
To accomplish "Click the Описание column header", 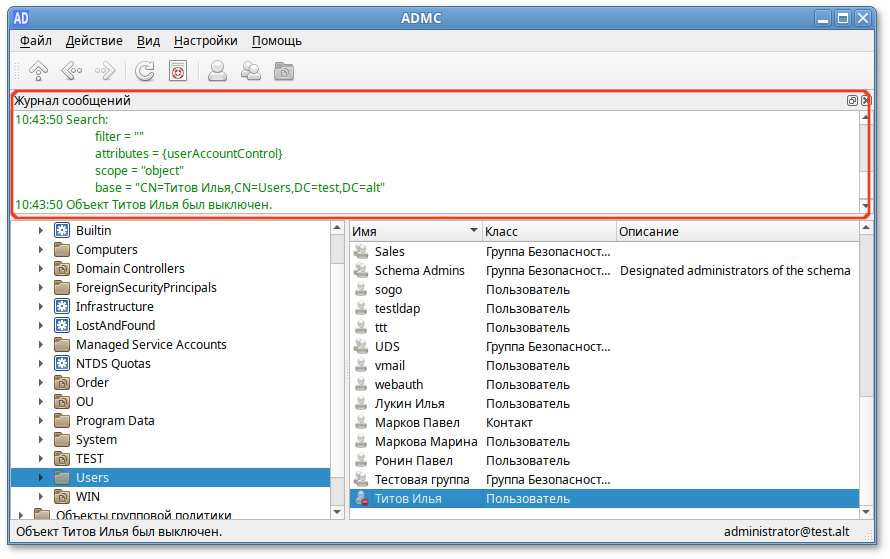I will [x=735, y=231].
